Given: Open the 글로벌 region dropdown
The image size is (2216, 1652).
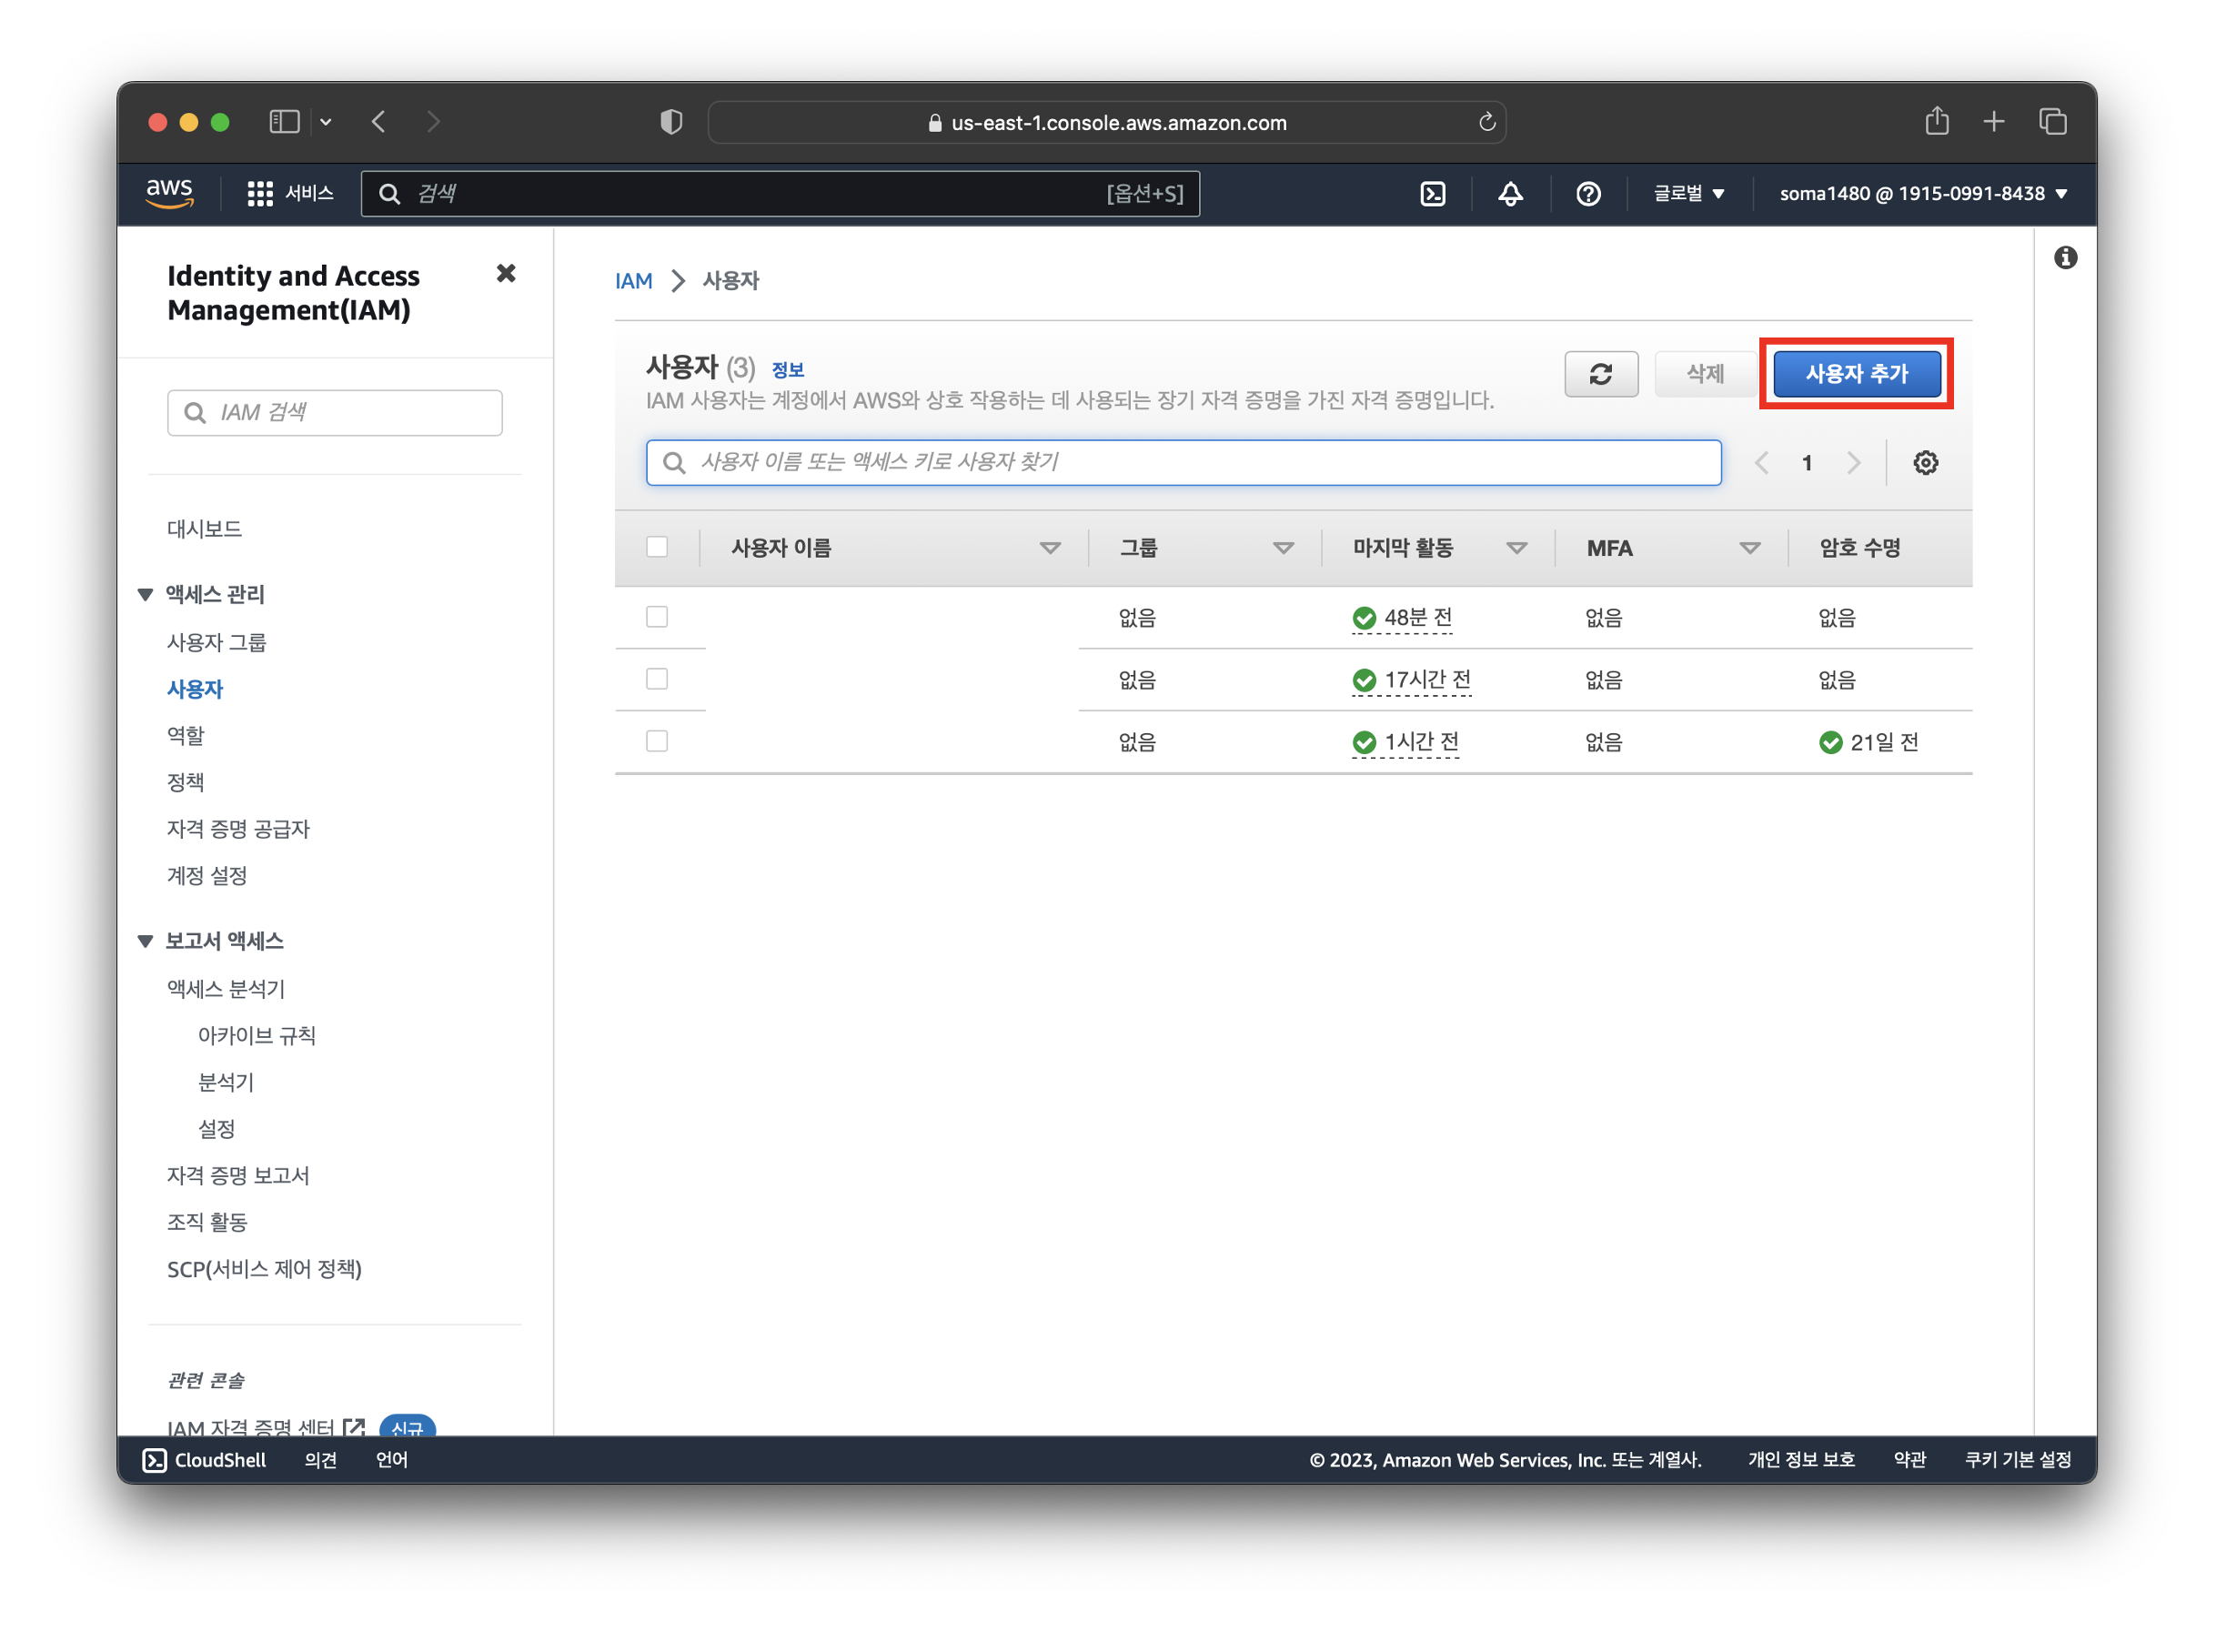Looking at the screenshot, I should pos(1688,193).
